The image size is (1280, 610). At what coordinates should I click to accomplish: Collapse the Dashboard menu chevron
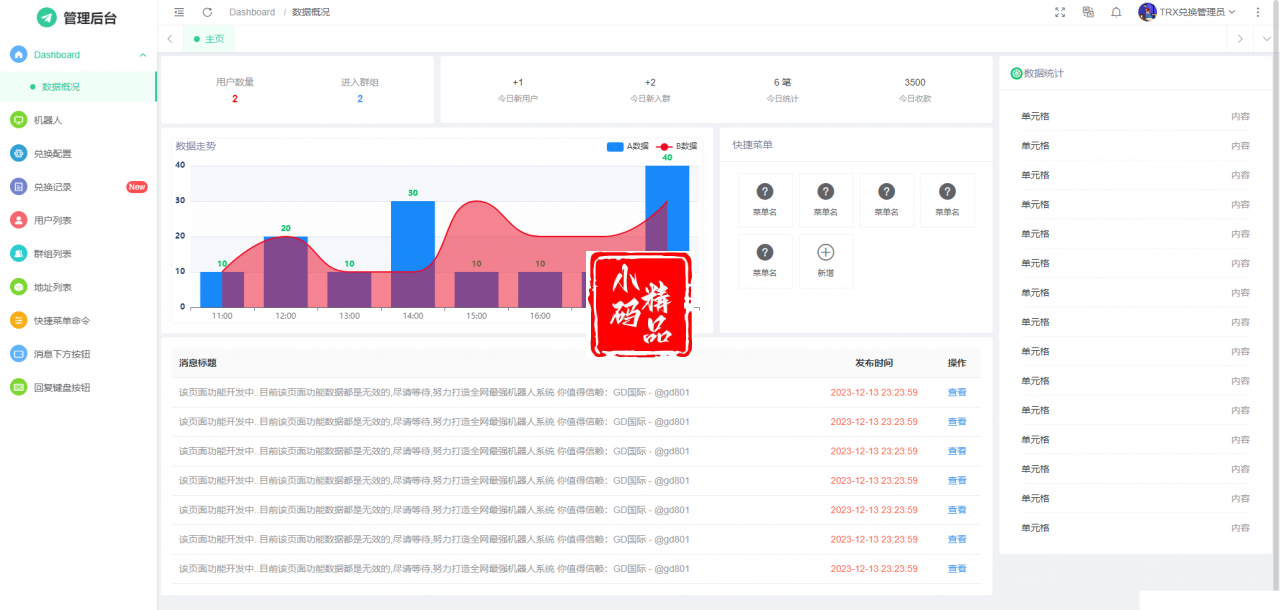(x=143, y=55)
